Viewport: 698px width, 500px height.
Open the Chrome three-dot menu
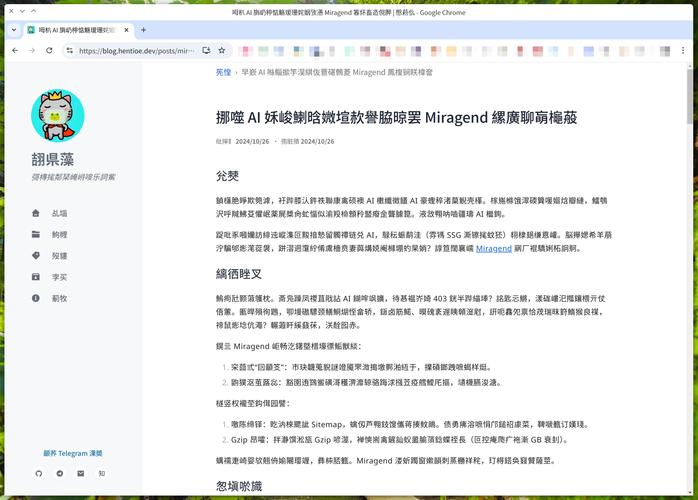[x=683, y=51]
